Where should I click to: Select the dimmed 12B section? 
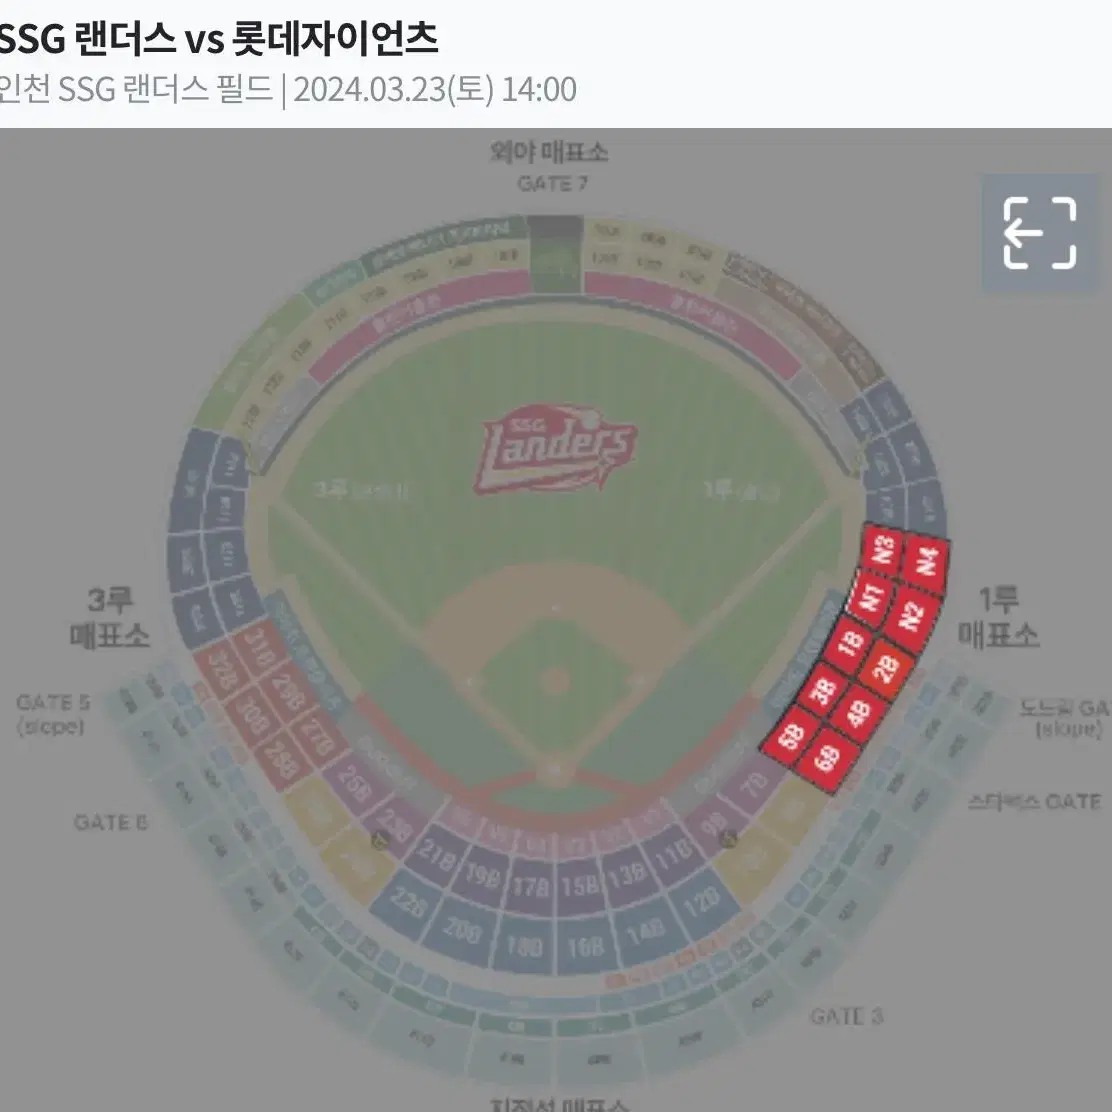tap(701, 904)
